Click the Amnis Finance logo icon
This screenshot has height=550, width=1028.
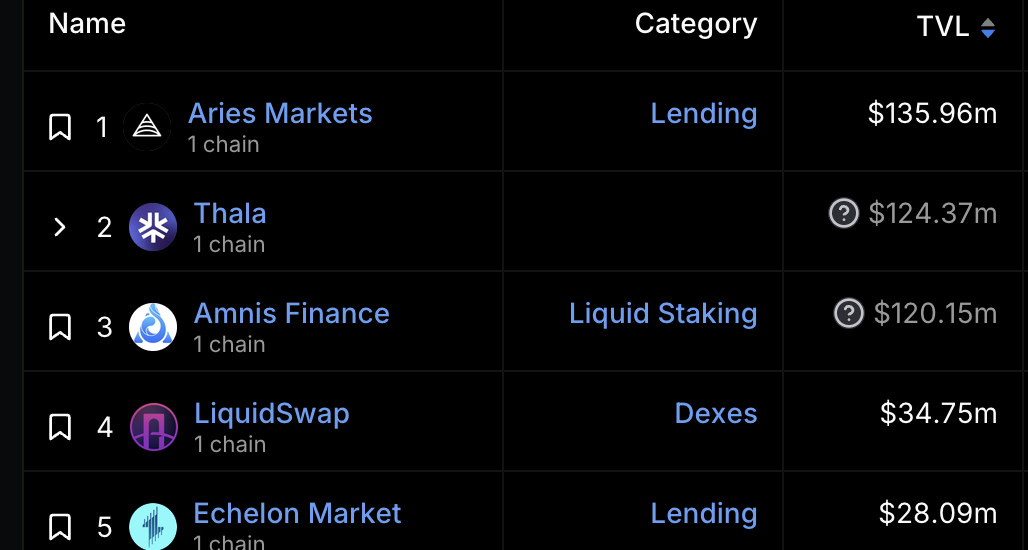(153, 327)
